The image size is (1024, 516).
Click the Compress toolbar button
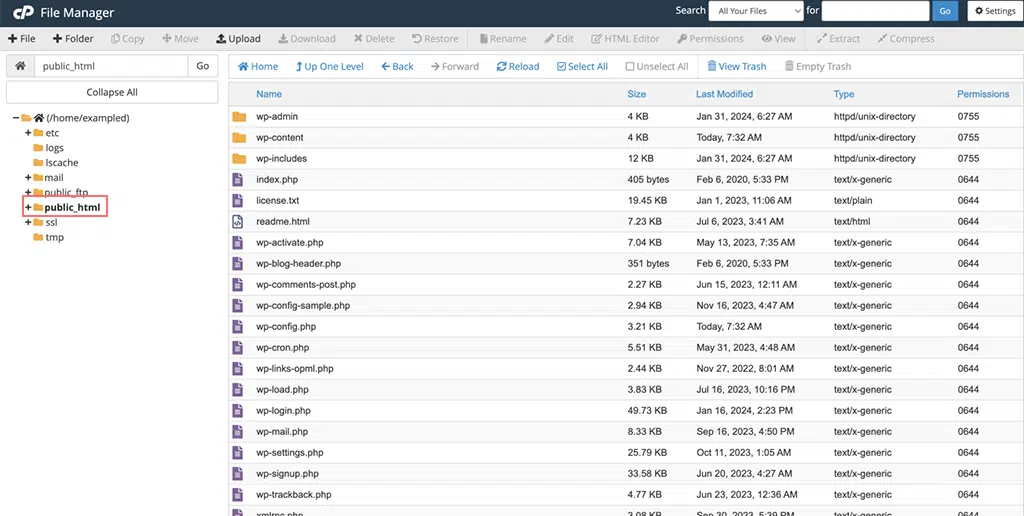[x=906, y=39]
